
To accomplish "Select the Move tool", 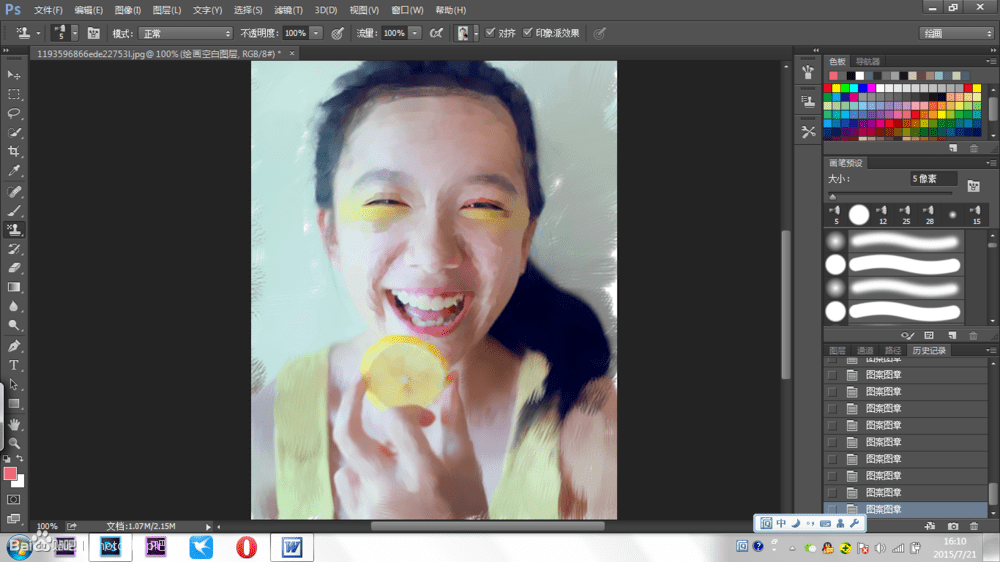I will pyautogui.click(x=13, y=75).
